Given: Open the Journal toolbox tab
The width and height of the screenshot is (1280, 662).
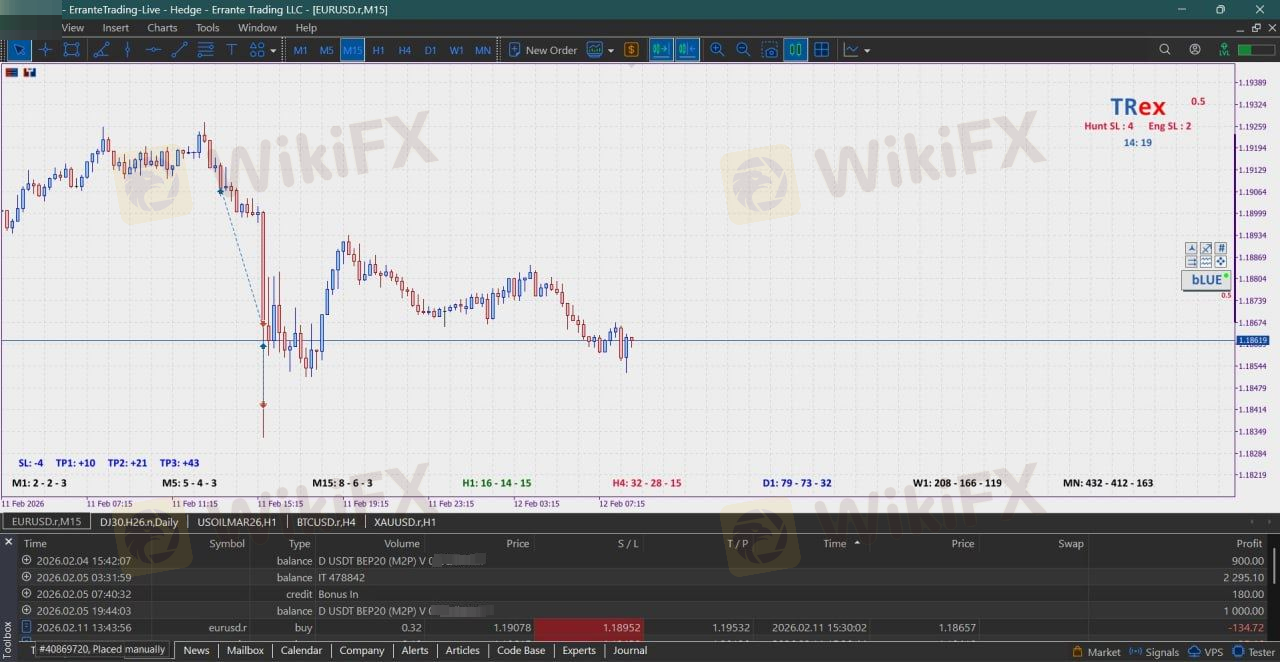Looking at the screenshot, I should [630, 650].
